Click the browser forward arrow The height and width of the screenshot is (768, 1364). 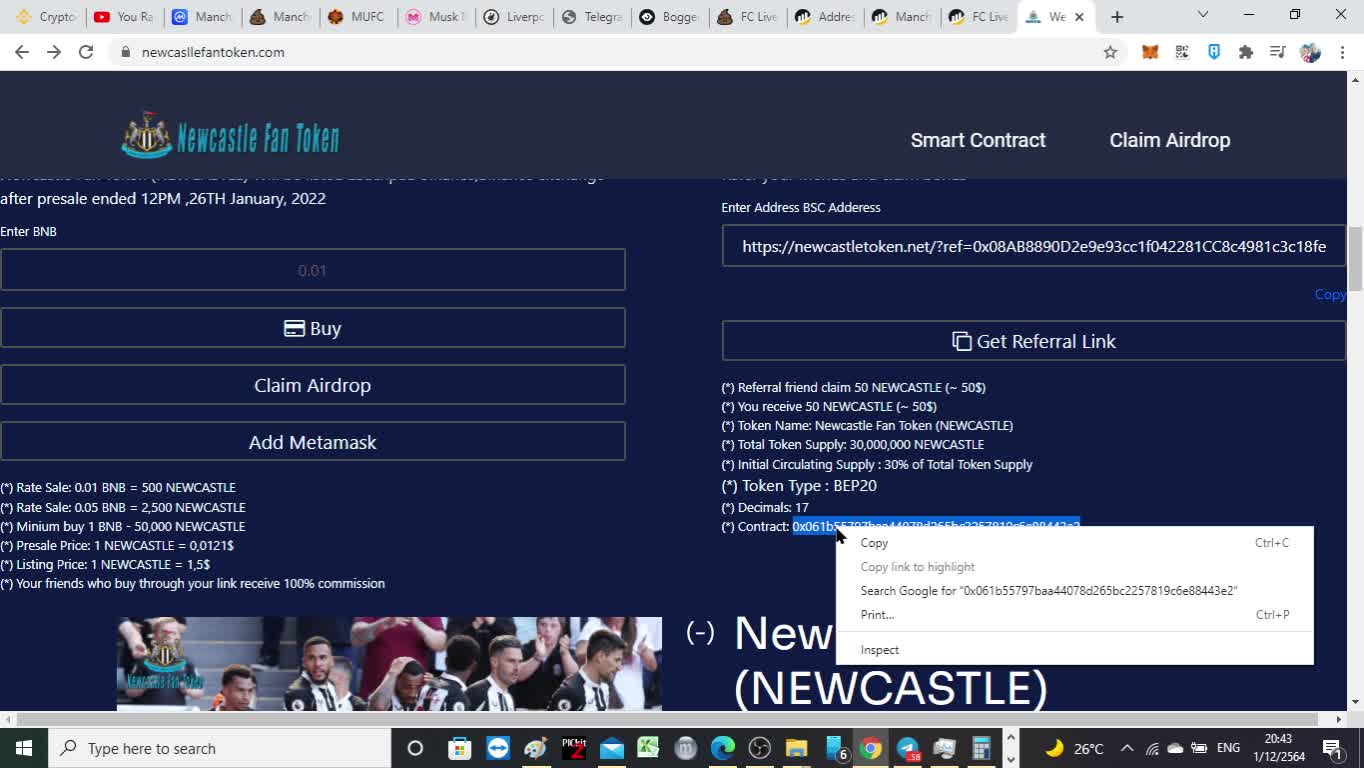(54, 52)
